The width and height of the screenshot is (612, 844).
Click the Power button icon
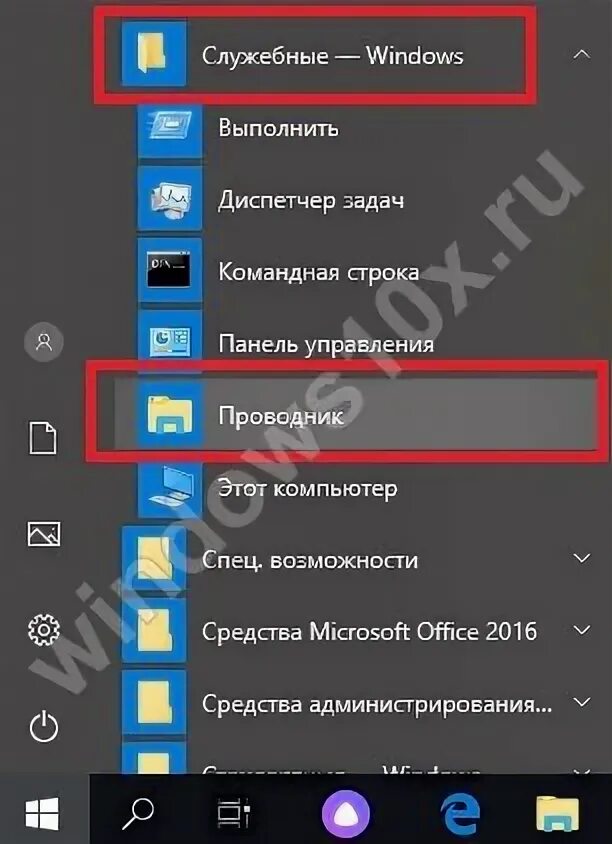44,725
